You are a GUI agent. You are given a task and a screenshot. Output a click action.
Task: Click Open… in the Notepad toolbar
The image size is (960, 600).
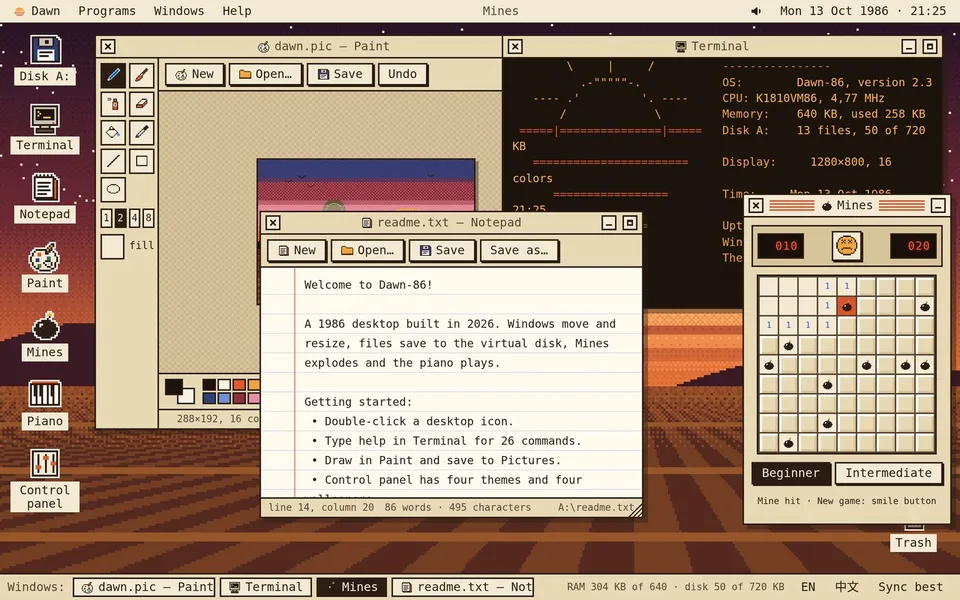pyautogui.click(x=368, y=250)
